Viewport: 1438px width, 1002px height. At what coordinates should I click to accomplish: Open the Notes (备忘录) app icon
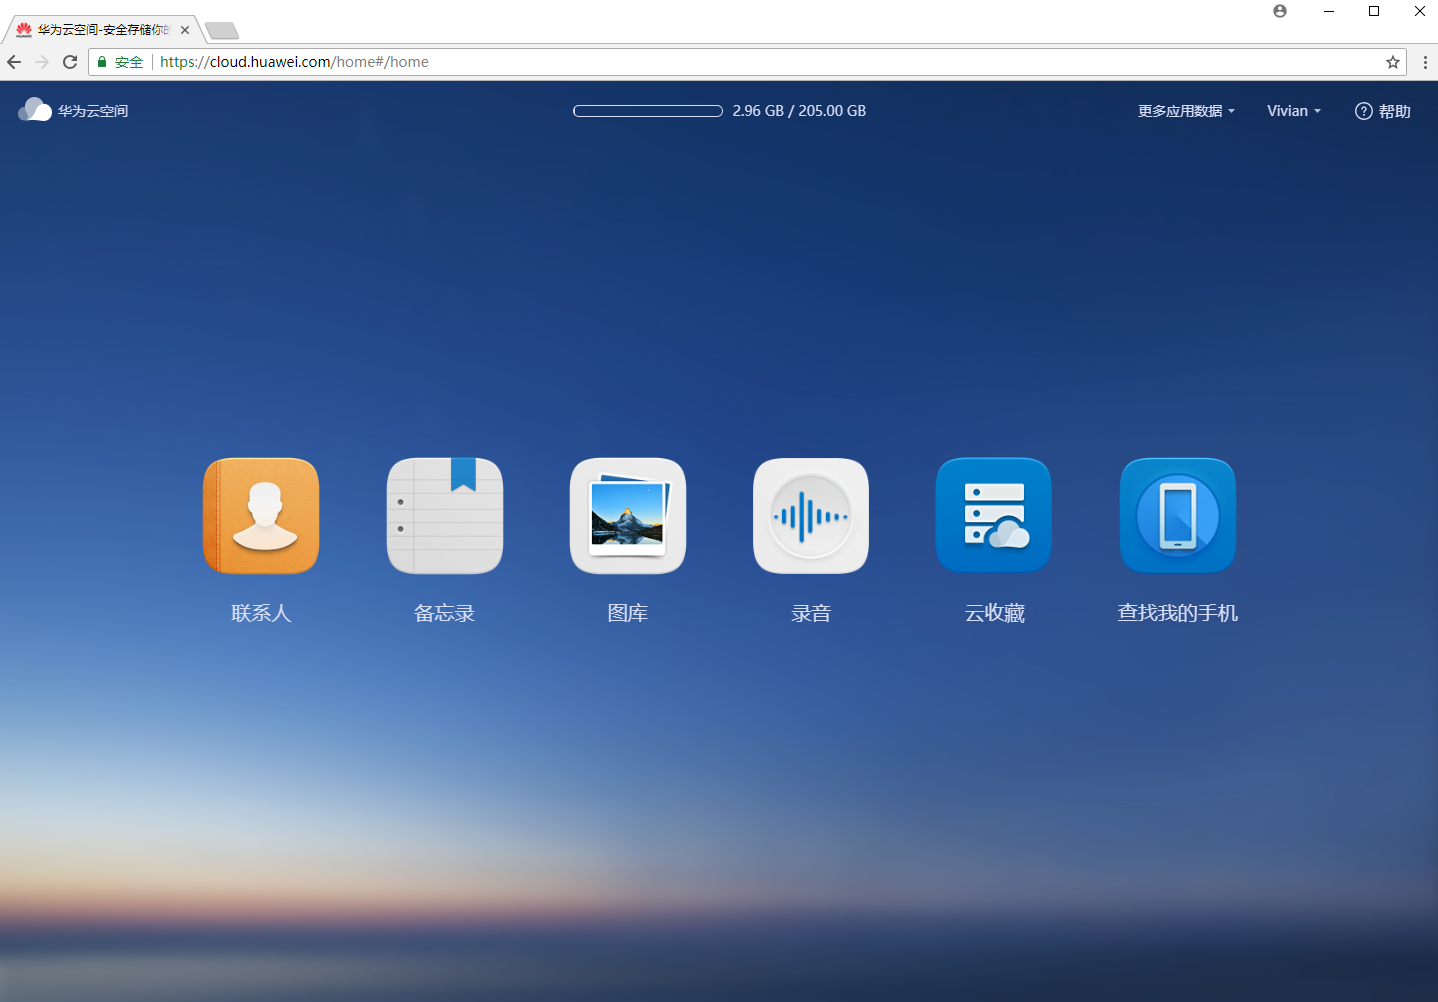coord(444,516)
